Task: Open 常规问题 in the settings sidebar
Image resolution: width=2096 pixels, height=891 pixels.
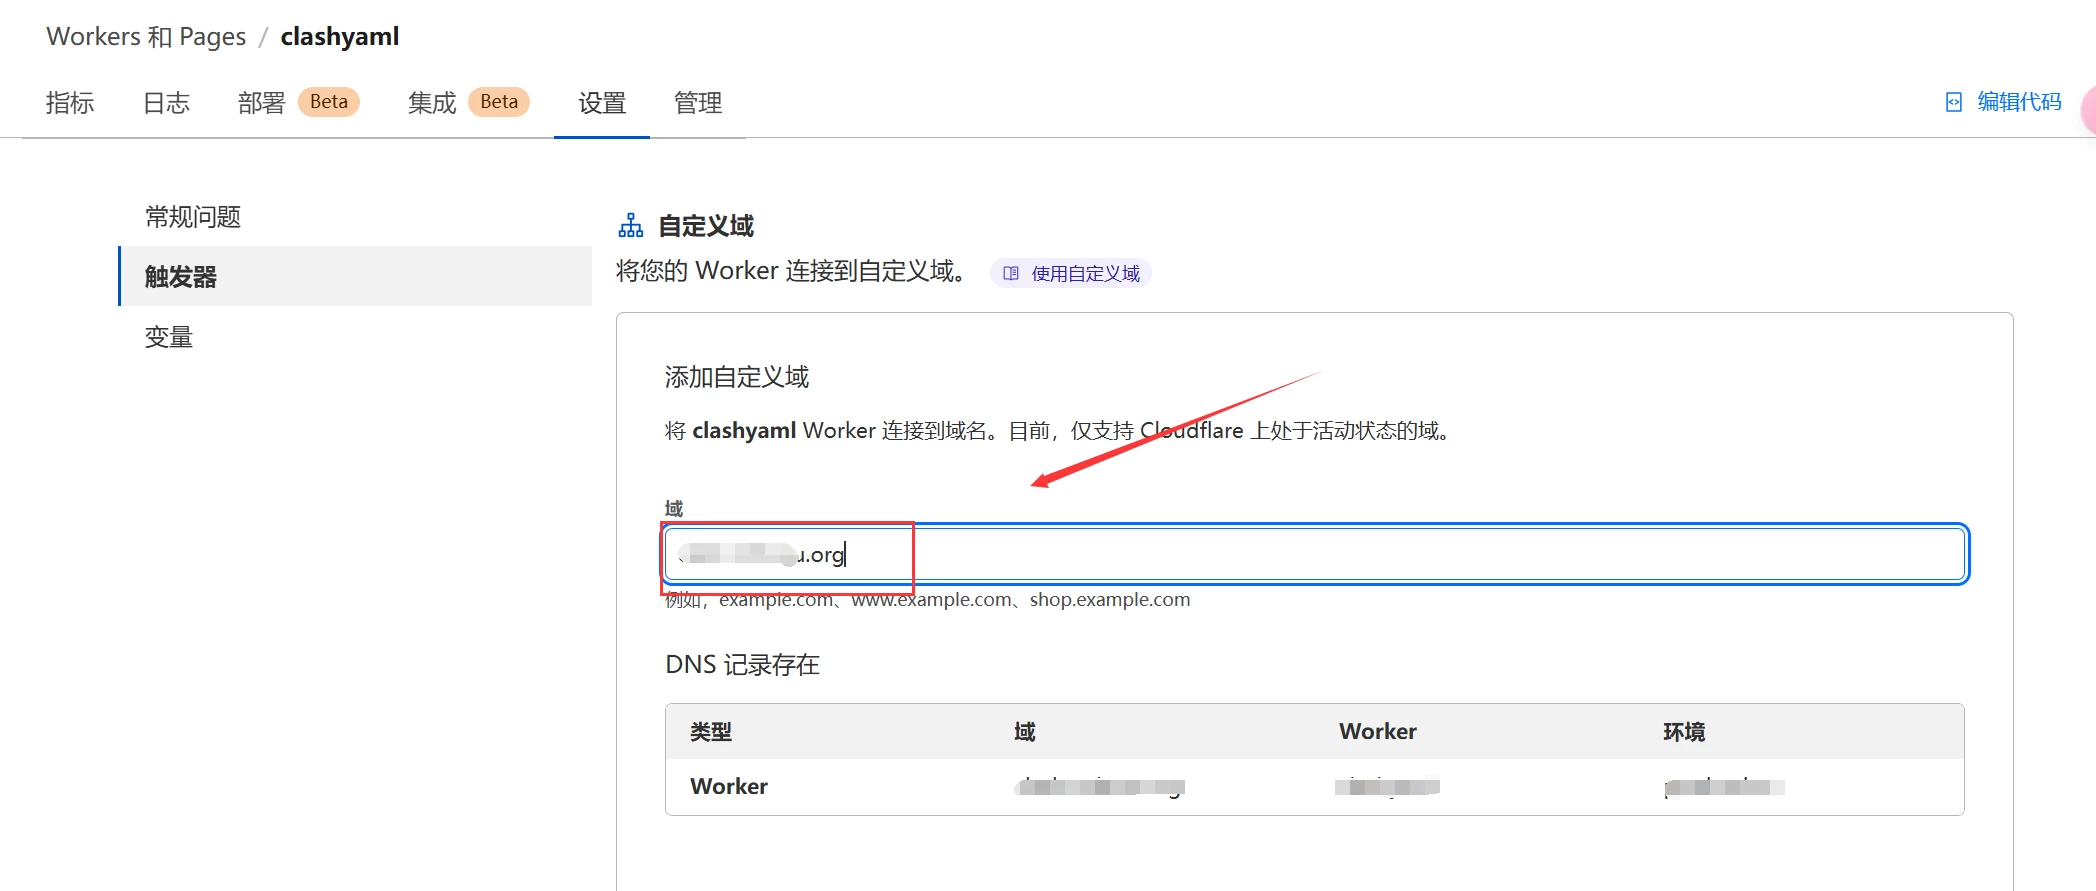Action: (193, 217)
